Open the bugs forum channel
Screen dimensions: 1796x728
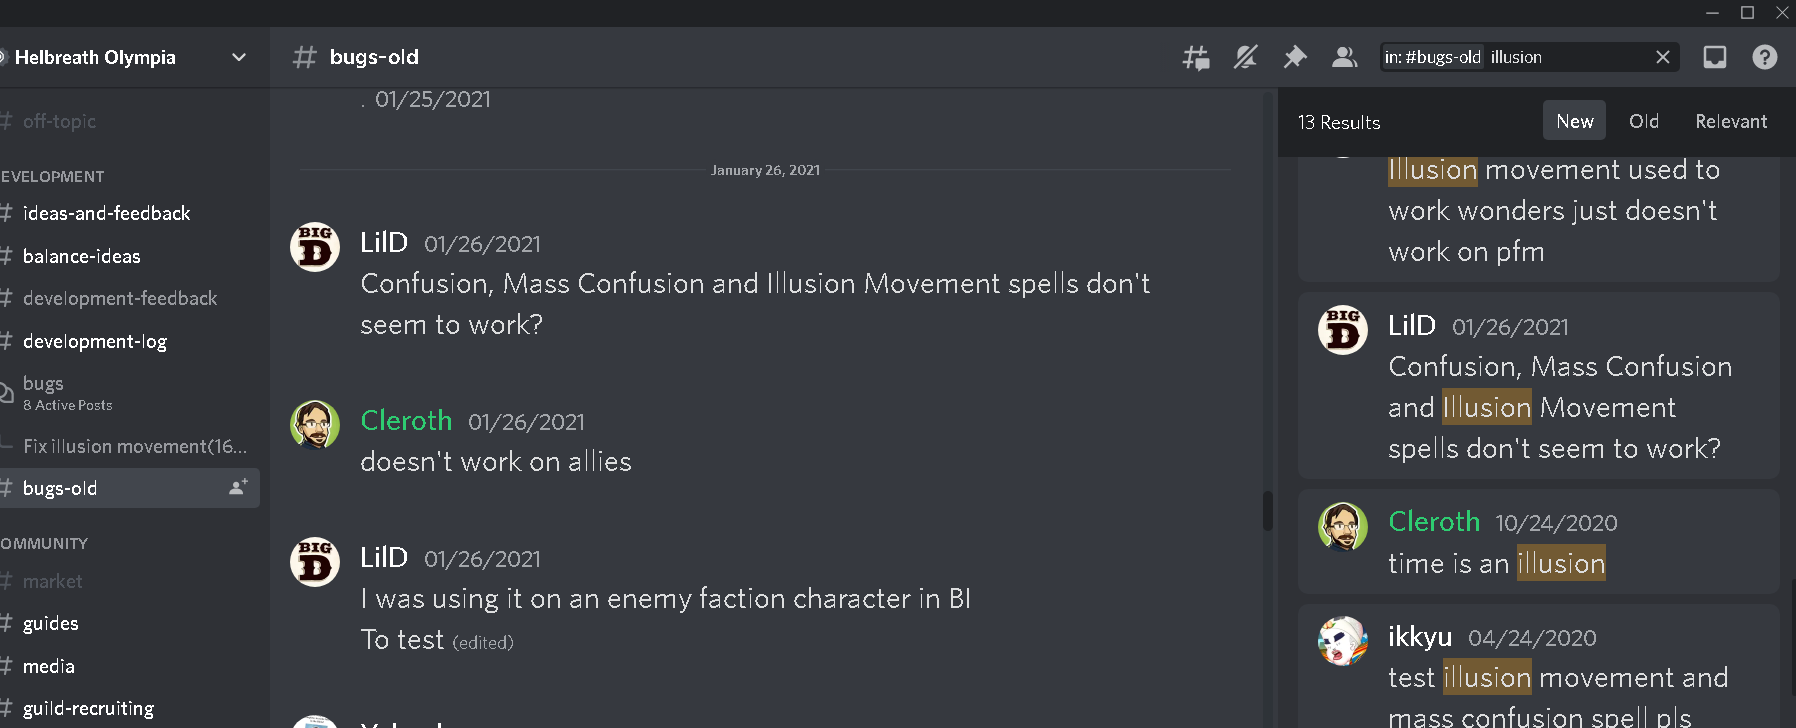44,384
